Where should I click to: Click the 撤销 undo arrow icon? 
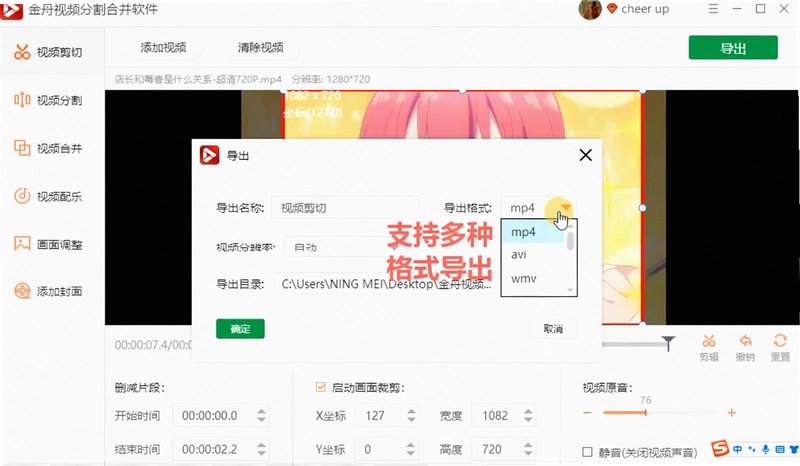pos(745,341)
